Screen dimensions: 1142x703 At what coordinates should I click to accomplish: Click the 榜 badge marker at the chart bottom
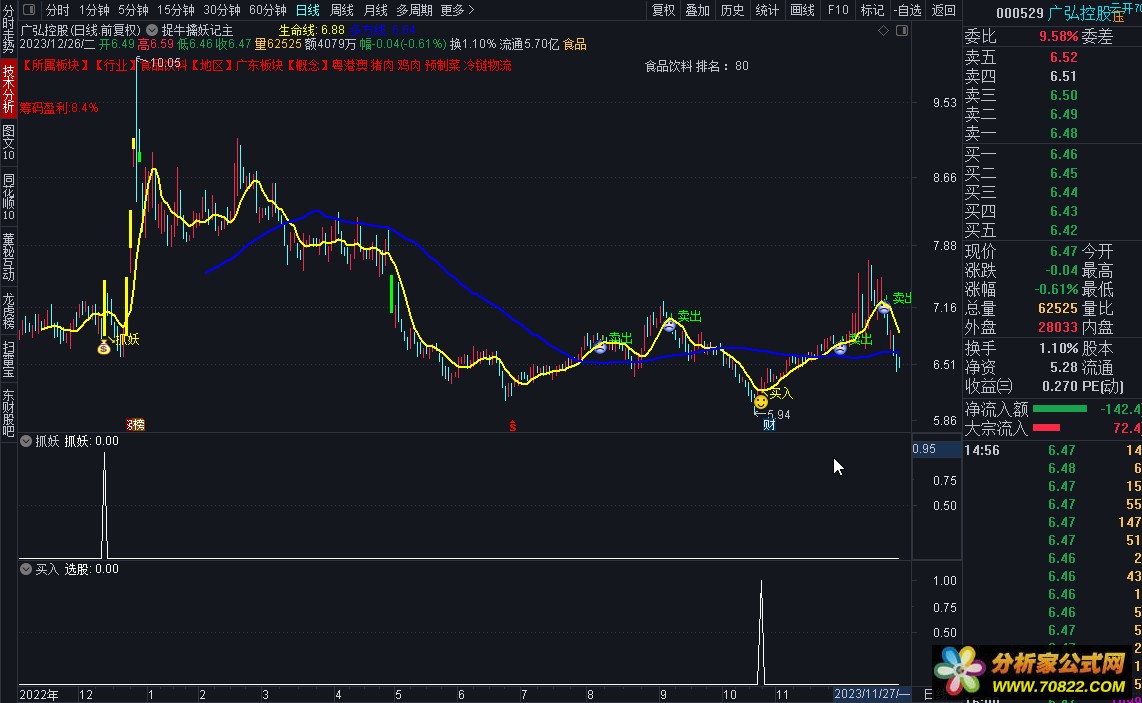[135, 425]
